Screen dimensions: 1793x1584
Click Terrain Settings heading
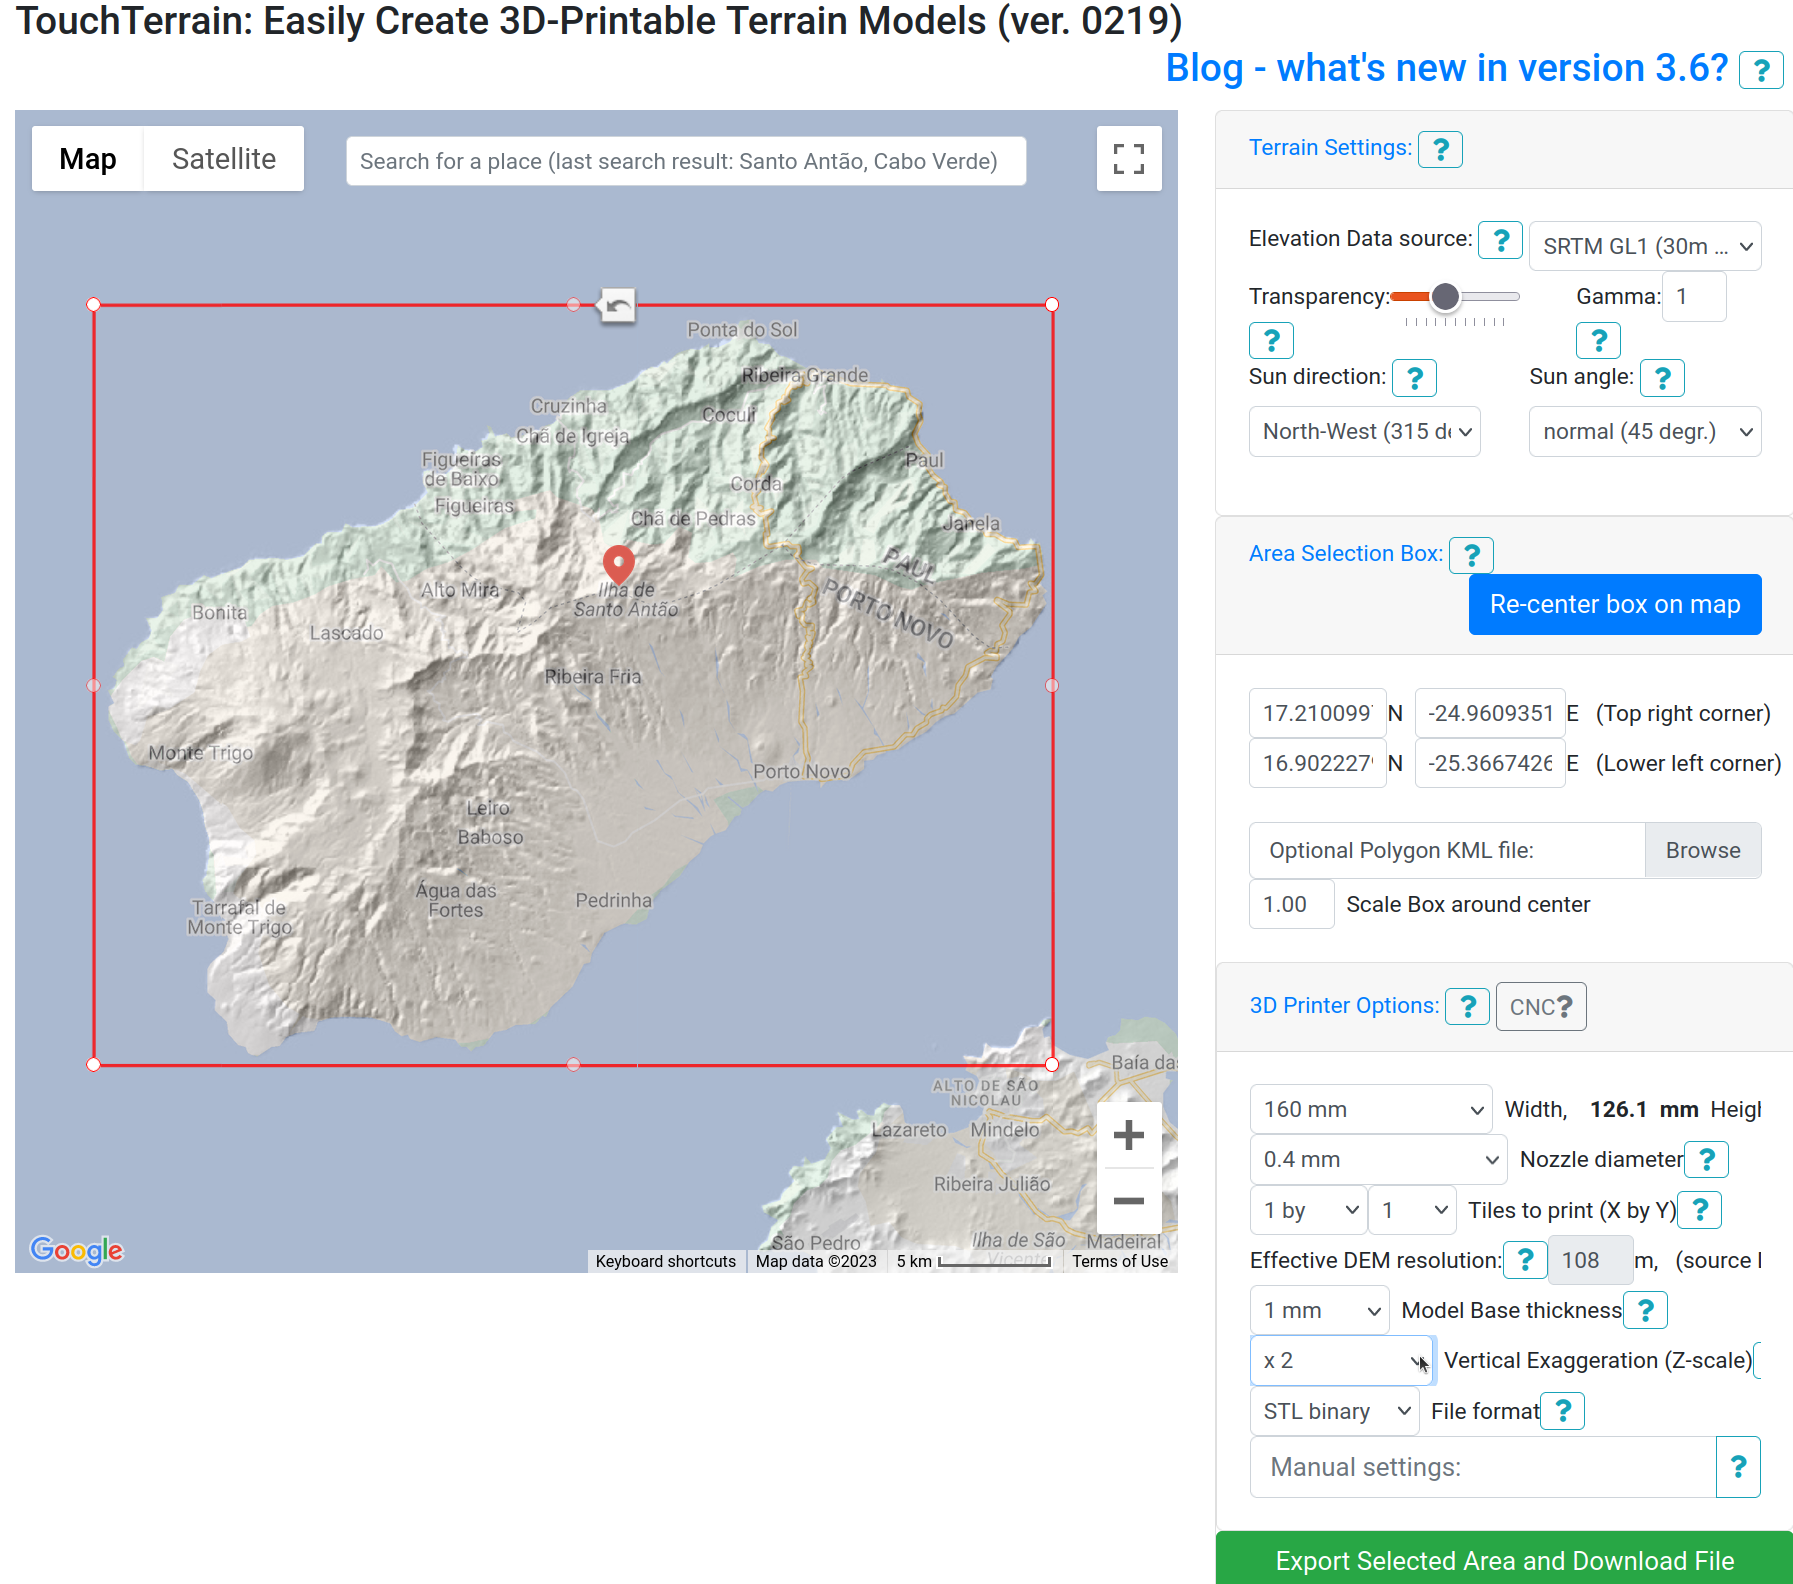pyautogui.click(x=1331, y=148)
